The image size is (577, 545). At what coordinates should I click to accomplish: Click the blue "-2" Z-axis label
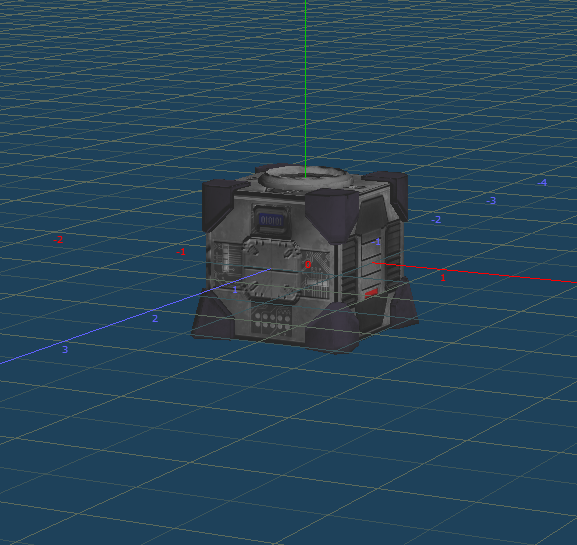pyautogui.click(x=436, y=220)
